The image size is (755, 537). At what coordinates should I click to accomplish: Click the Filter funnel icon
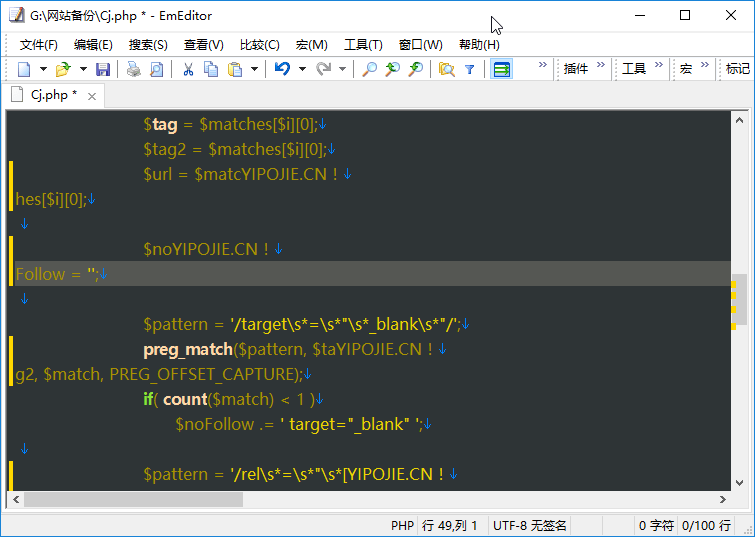[469, 69]
